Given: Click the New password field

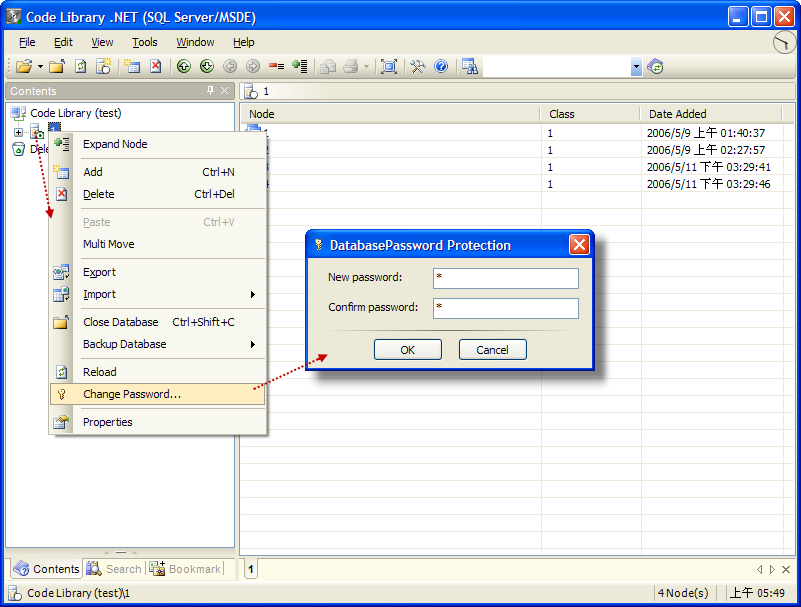Looking at the screenshot, I should click(x=506, y=278).
